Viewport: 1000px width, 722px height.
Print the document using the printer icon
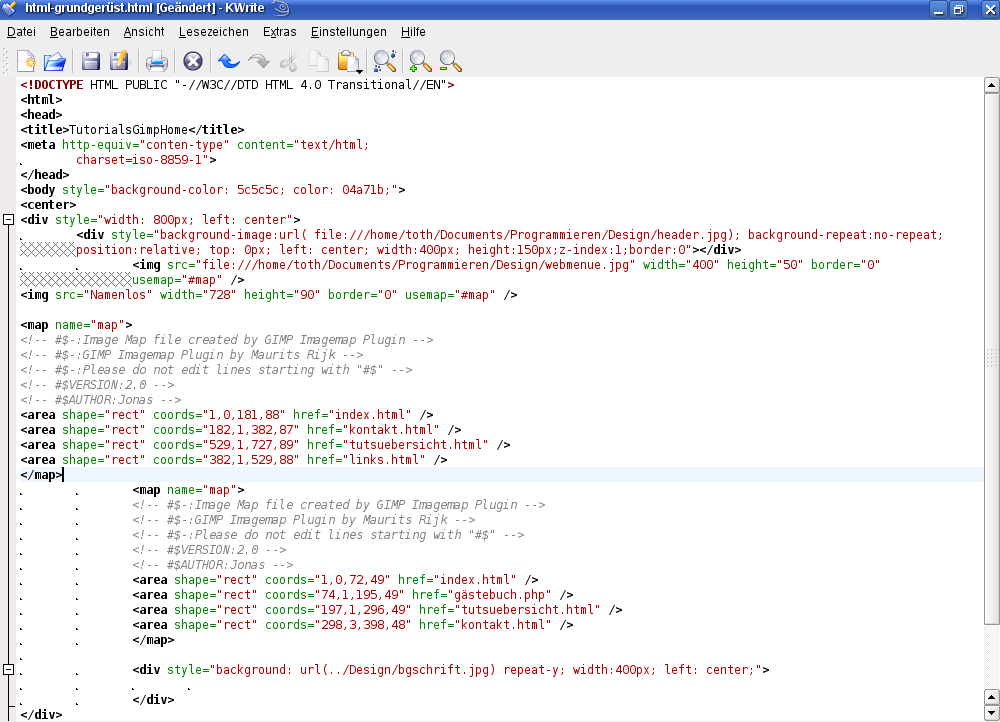(156, 61)
